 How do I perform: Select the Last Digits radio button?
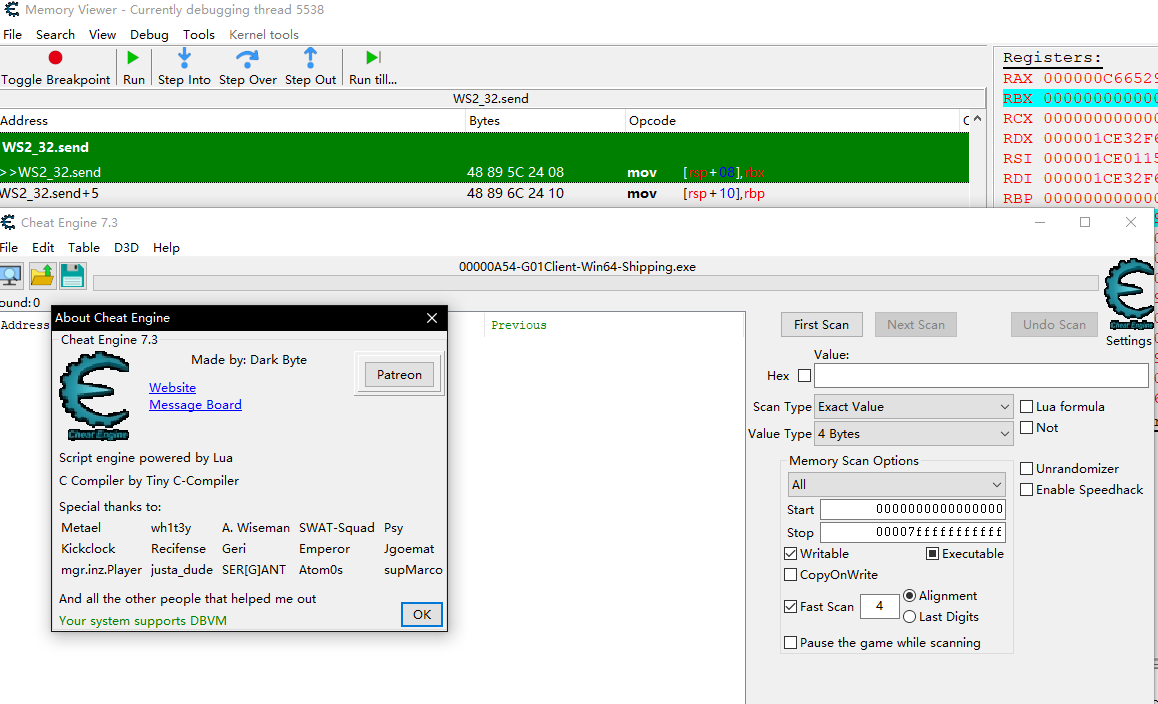point(909,616)
